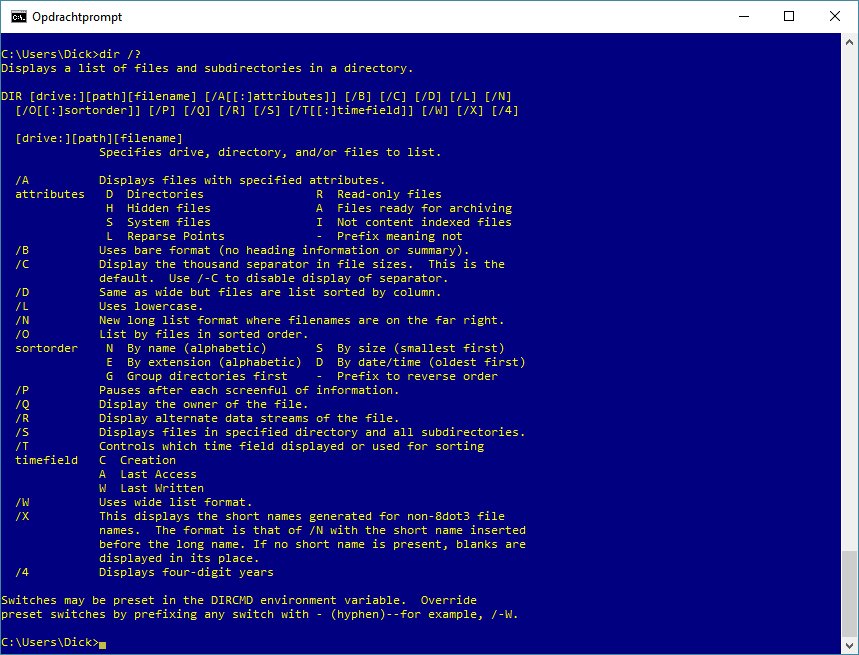Click the Opdrachtprompt title text
The image size is (859, 655).
pyautogui.click(x=77, y=17)
